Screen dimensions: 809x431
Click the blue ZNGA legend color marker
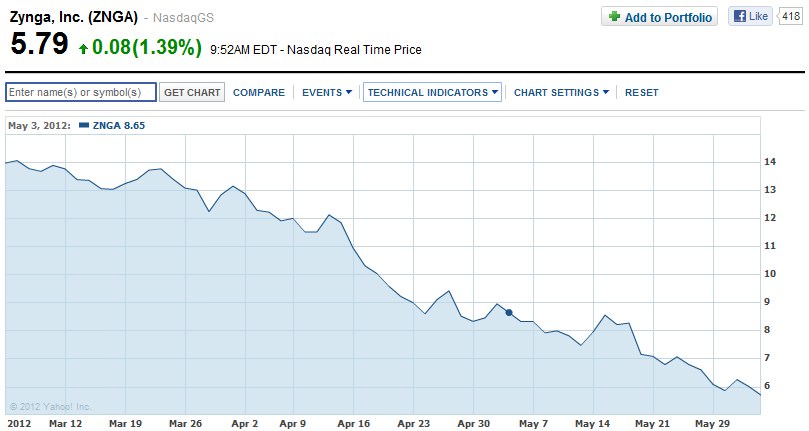pos(84,125)
